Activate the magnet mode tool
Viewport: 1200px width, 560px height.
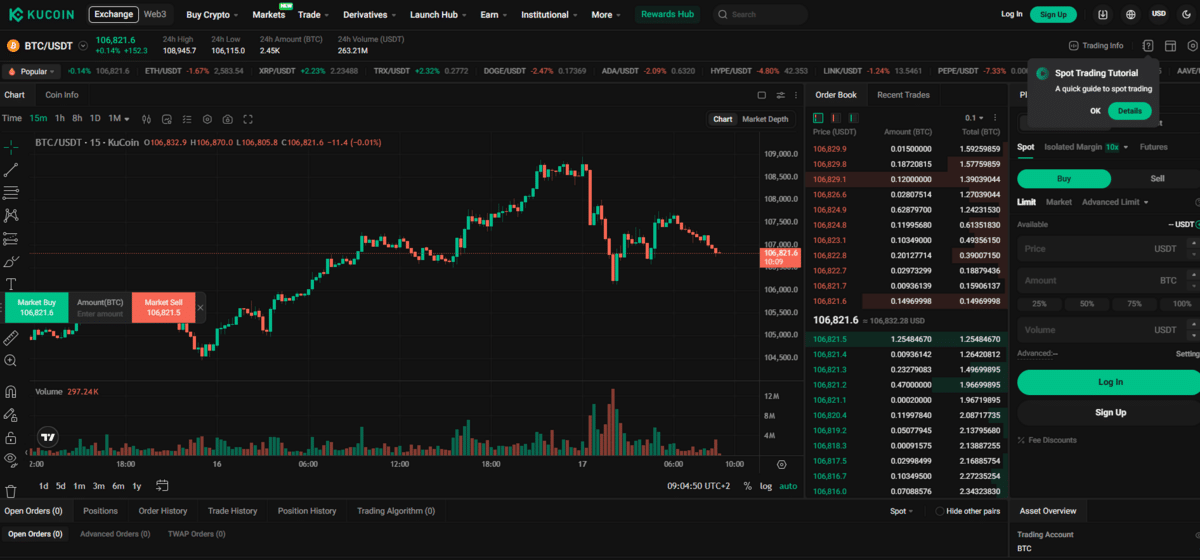(11, 392)
